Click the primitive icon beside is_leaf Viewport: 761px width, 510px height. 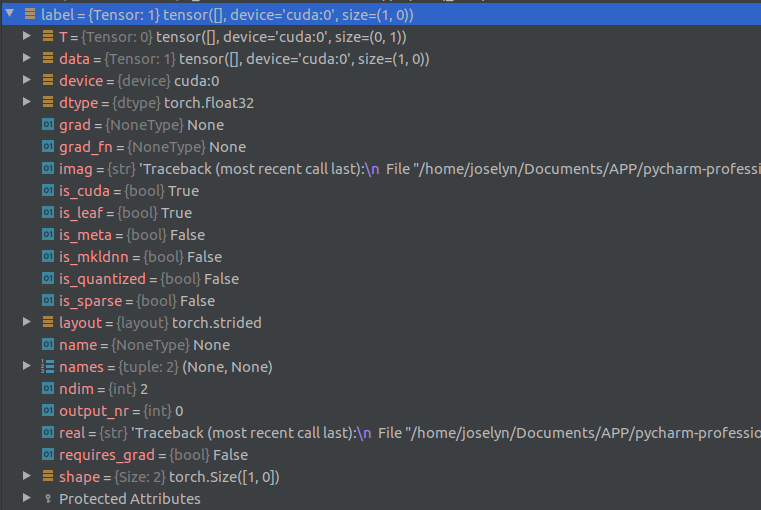48,212
